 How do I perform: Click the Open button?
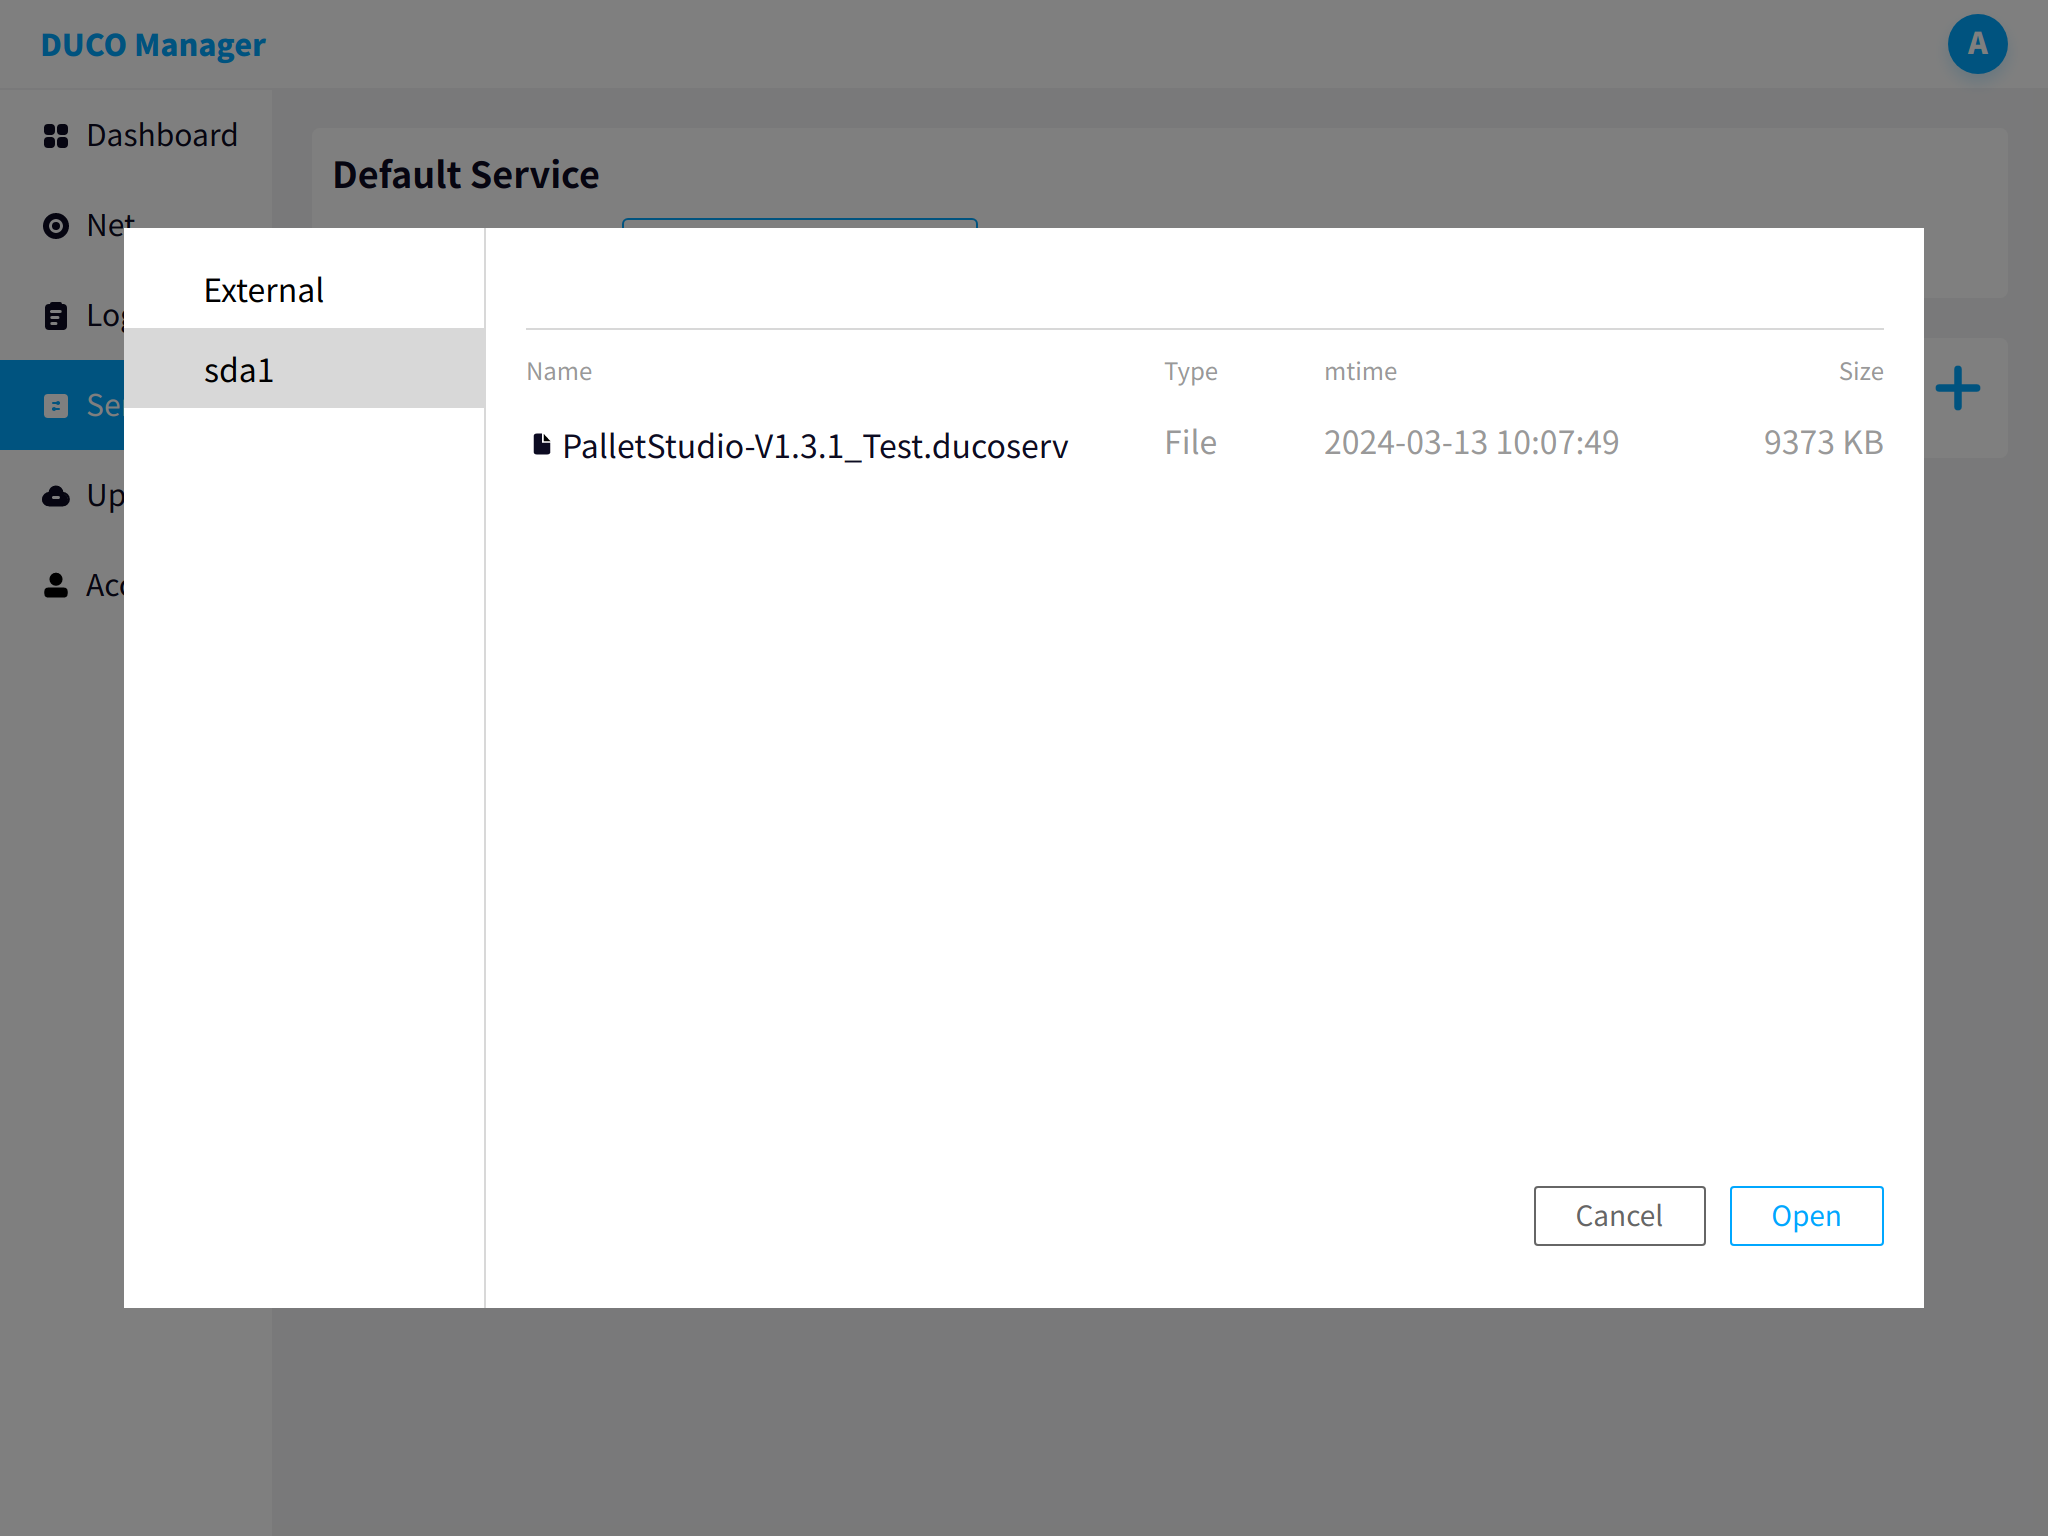pyautogui.click(x=1806, y=1216)
